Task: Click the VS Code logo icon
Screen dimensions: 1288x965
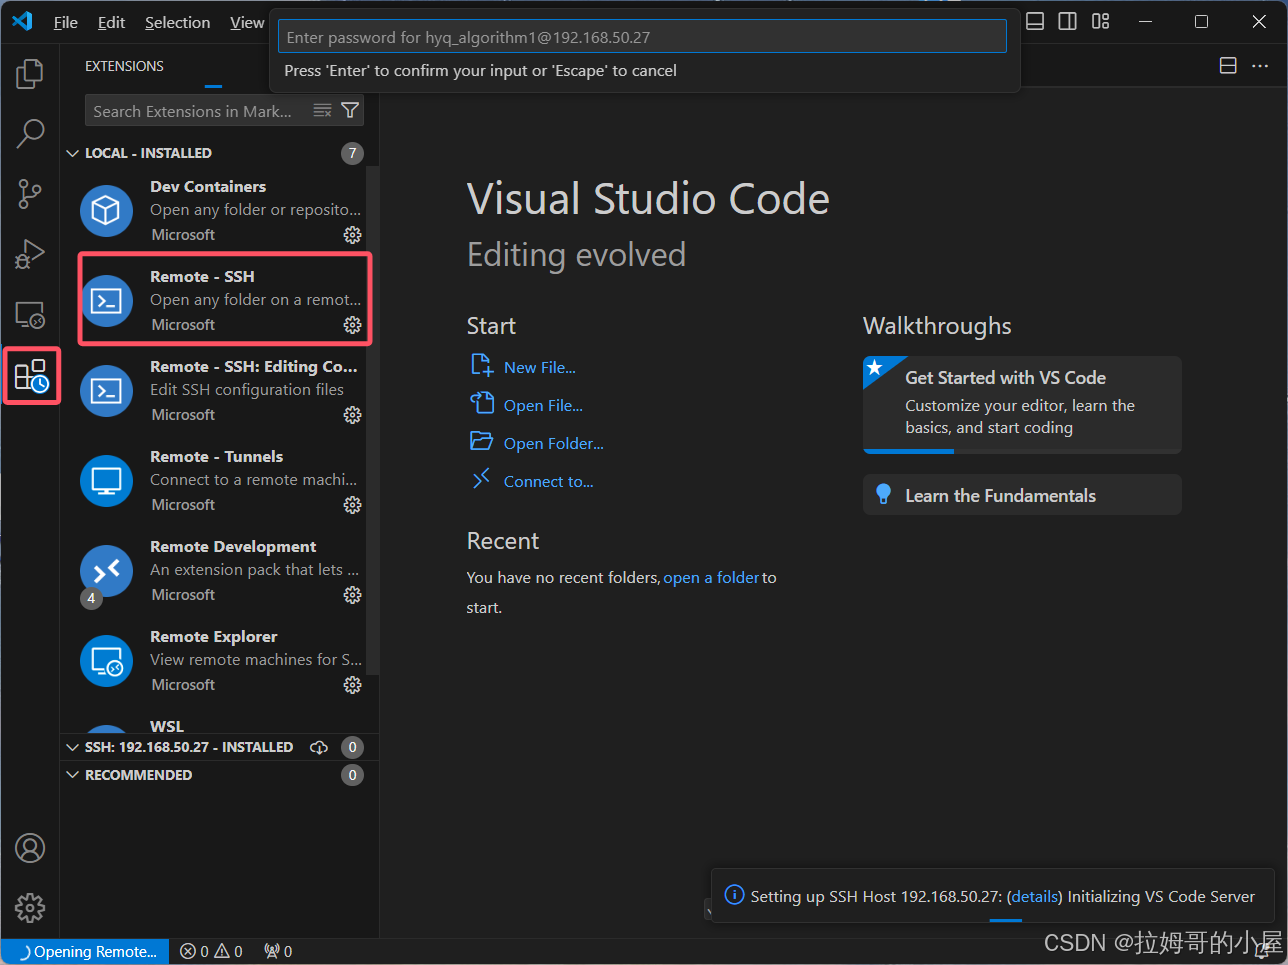Action: tap(22, 21)
